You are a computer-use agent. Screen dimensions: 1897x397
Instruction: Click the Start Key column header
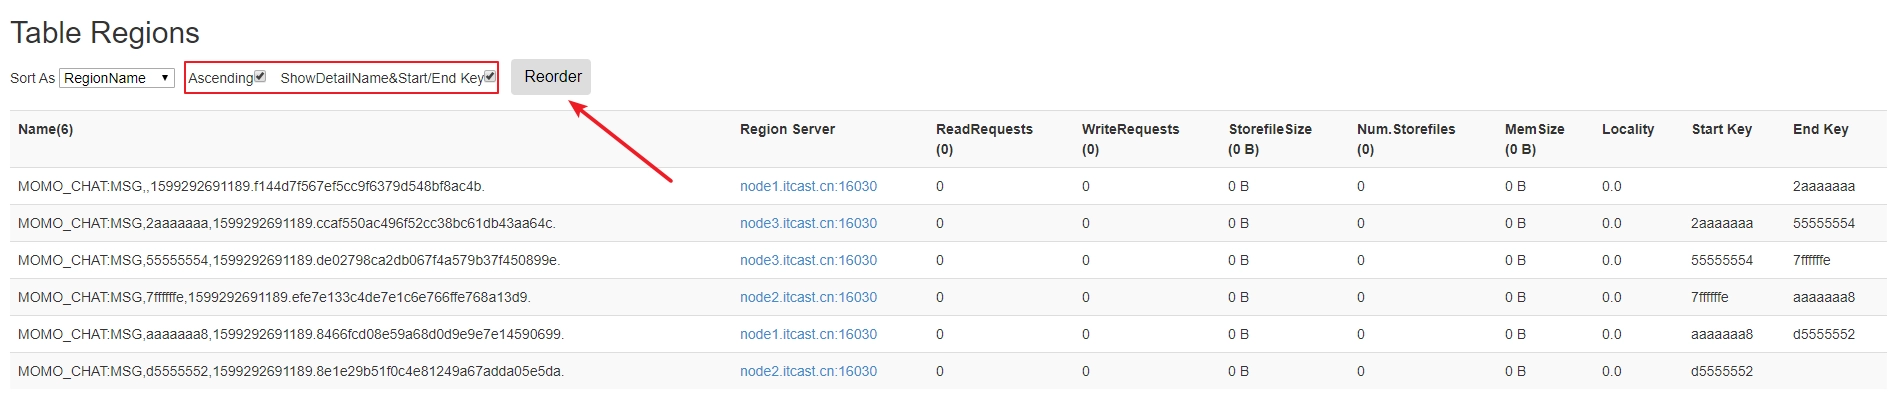pos(1721,129)
